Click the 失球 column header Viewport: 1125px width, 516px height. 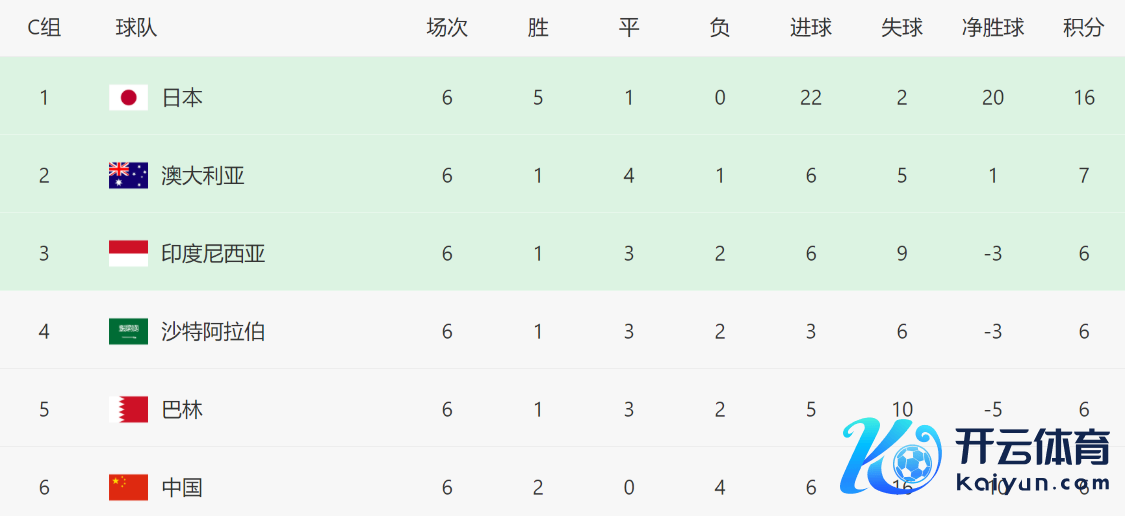pos(901,28)
